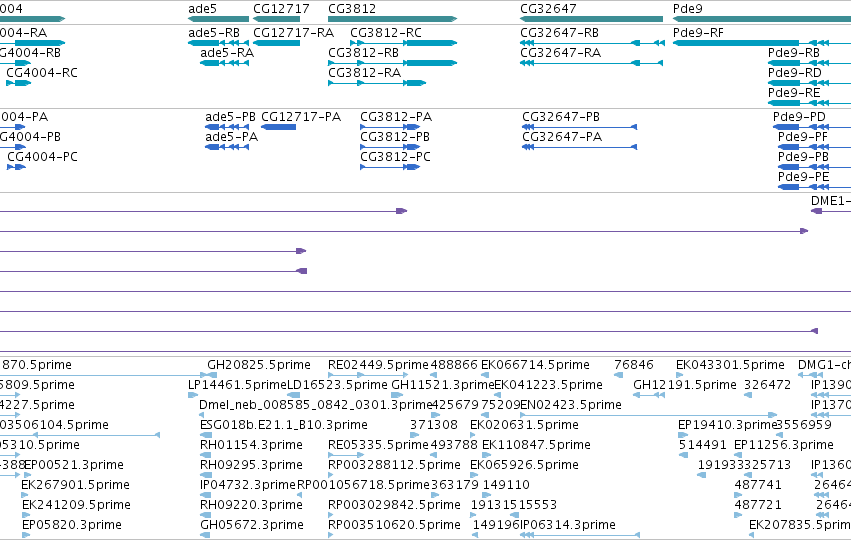Select transcript CG4004-RB
The height and width of the screenshot is (540, 851).
pyautogui.click(x=15, y=63)
